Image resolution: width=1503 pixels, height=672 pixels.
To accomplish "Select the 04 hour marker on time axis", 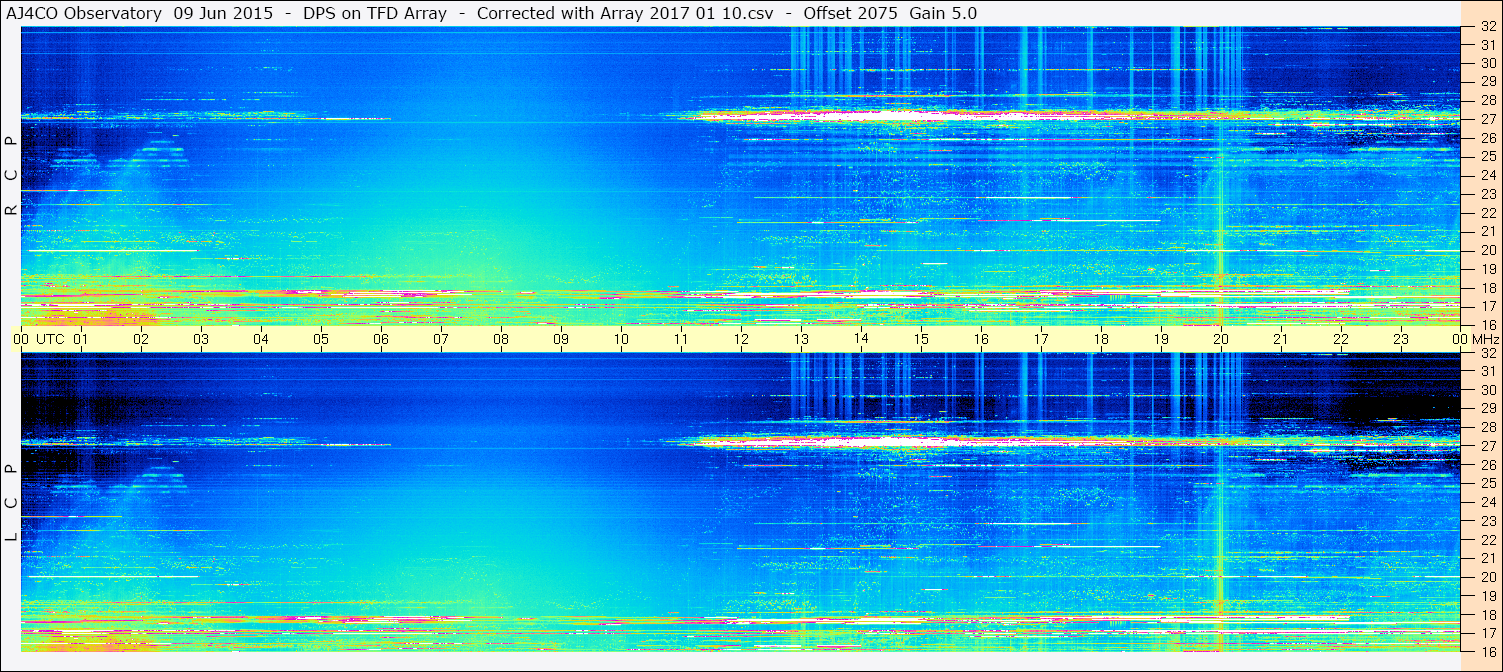I will coord(261,339).
